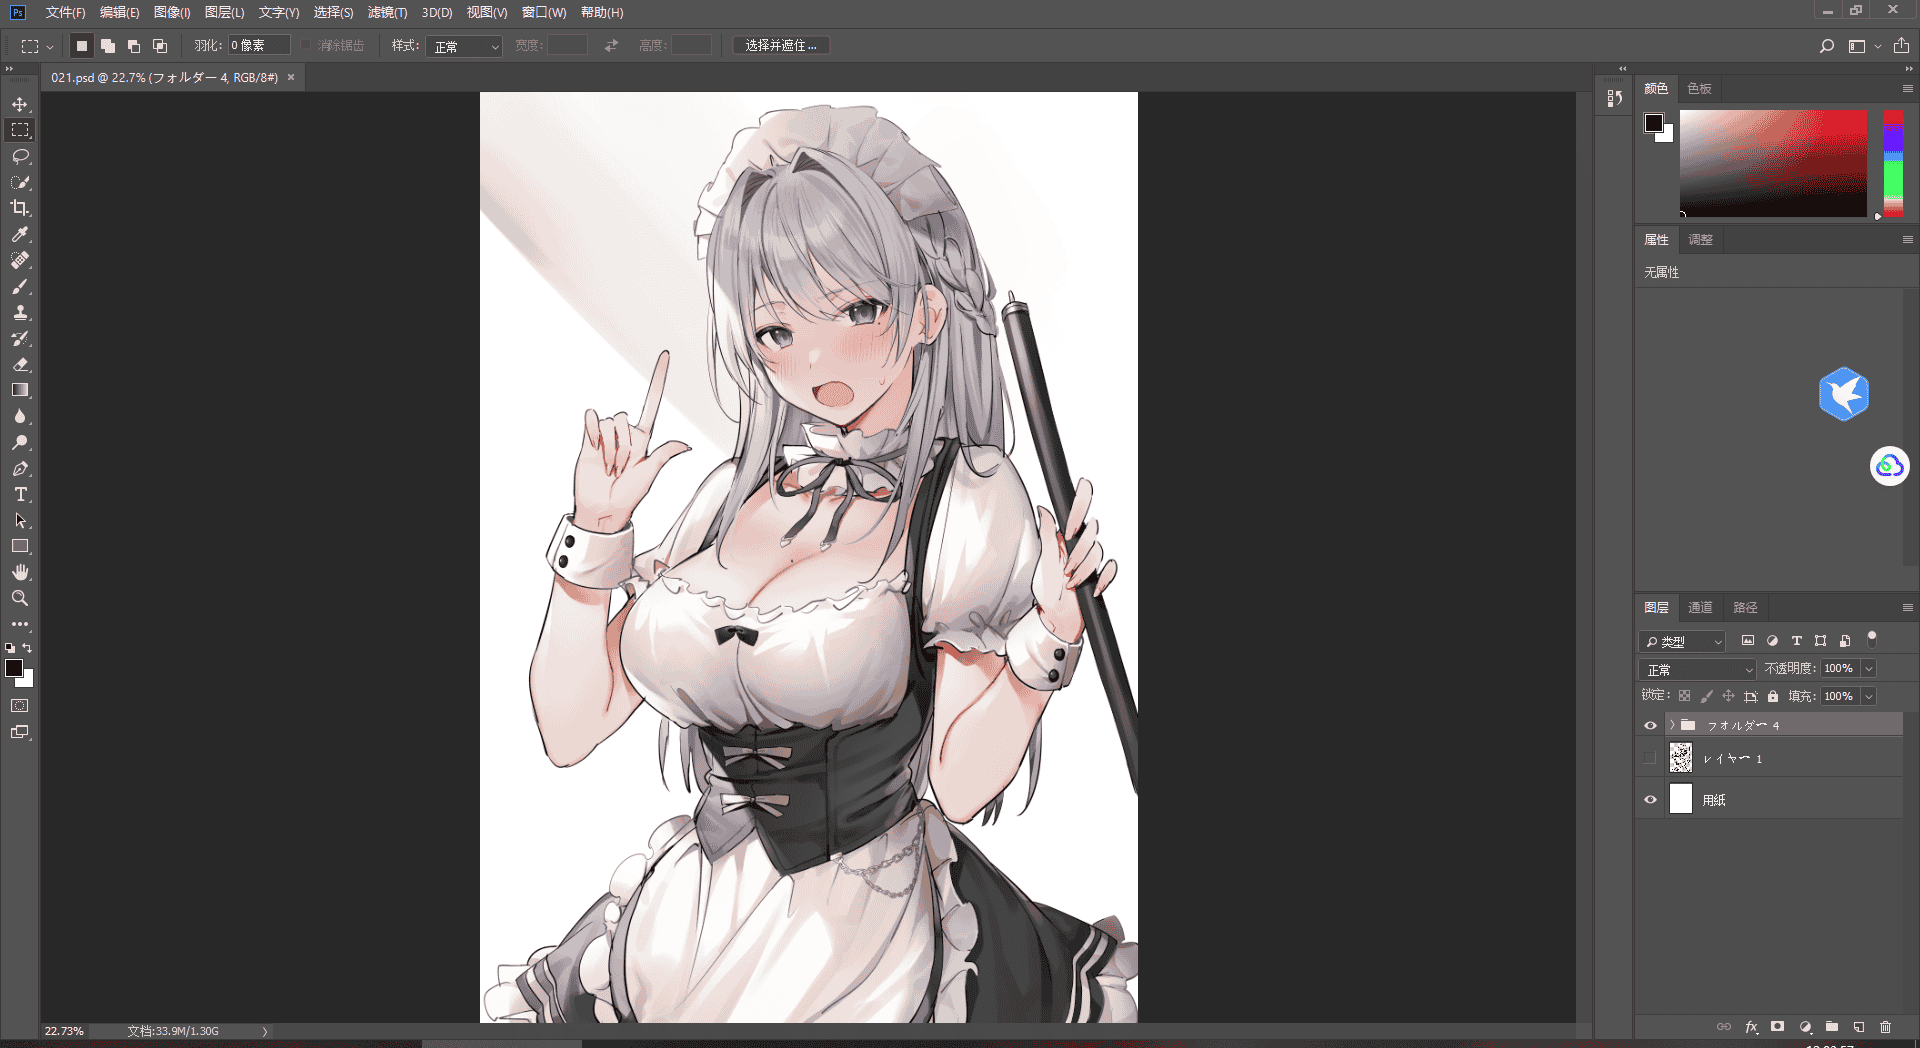Close the 021.psd document tab
This screenshot has width=1920, height=1048.
point(291,77)
